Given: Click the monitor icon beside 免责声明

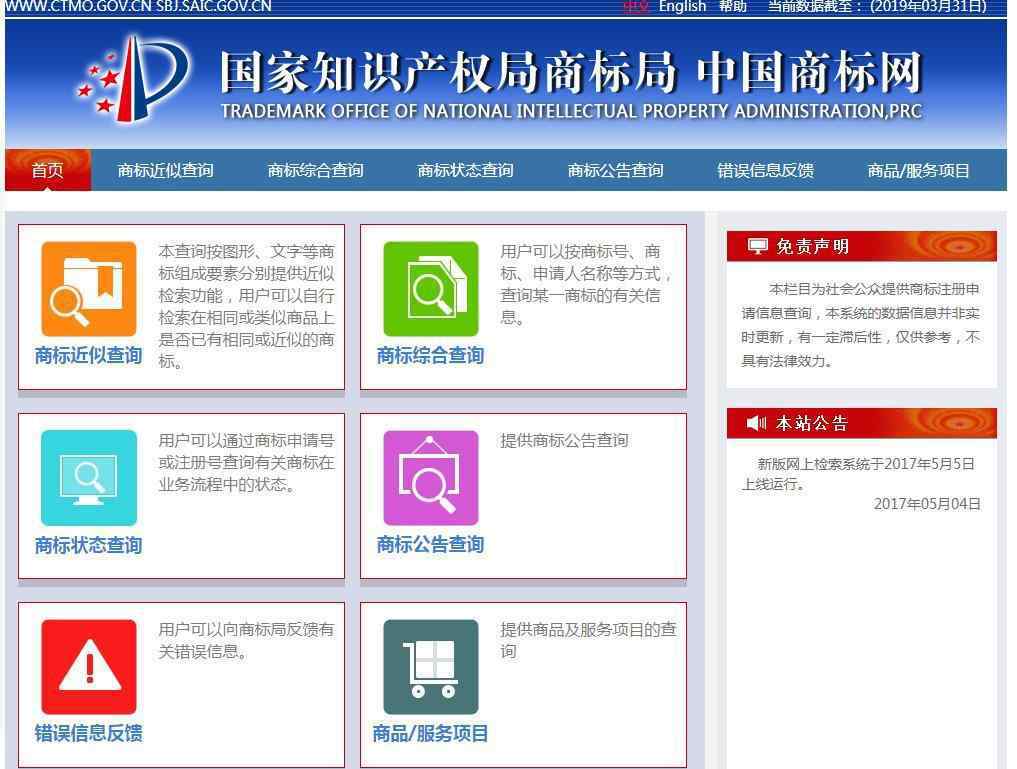Looking at the screenshot, I should 757,246.
